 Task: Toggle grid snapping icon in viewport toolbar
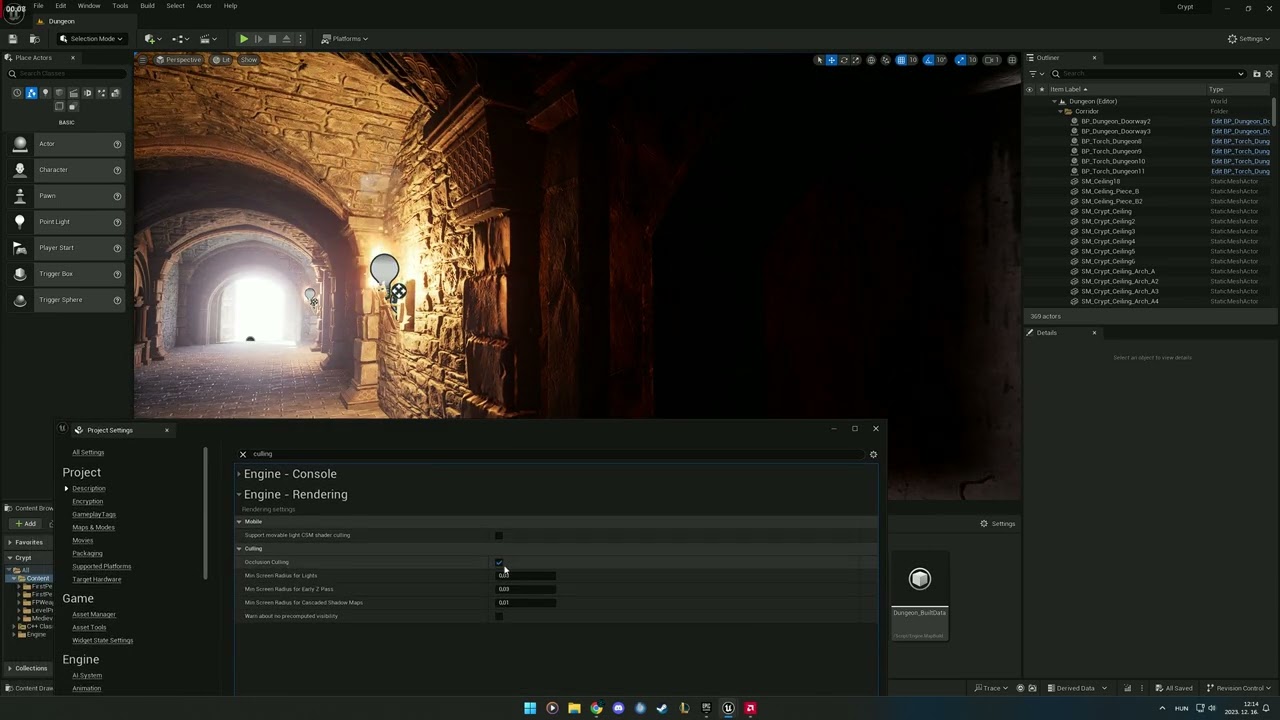point(901,60)
